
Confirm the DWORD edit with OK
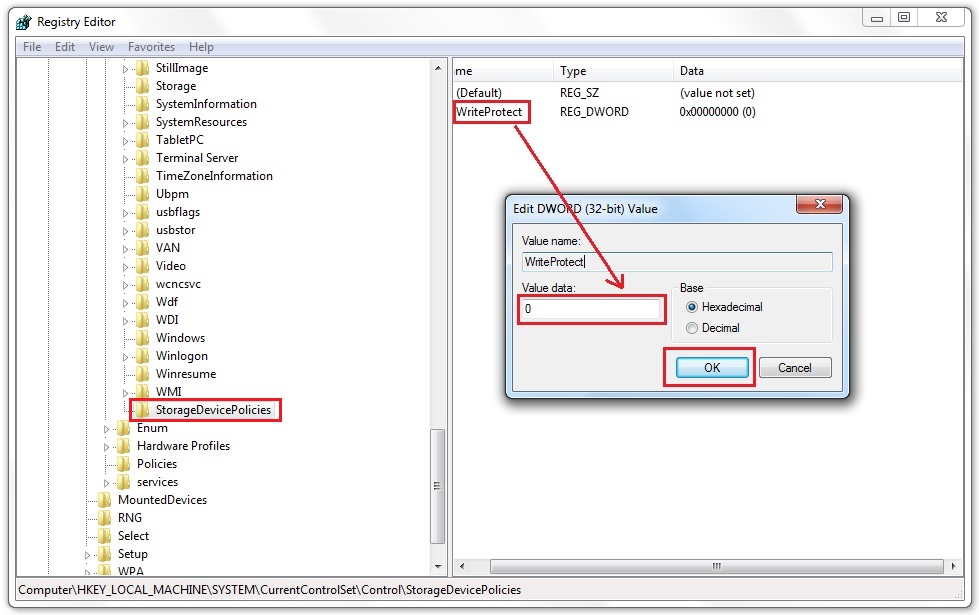coord(712,368)
